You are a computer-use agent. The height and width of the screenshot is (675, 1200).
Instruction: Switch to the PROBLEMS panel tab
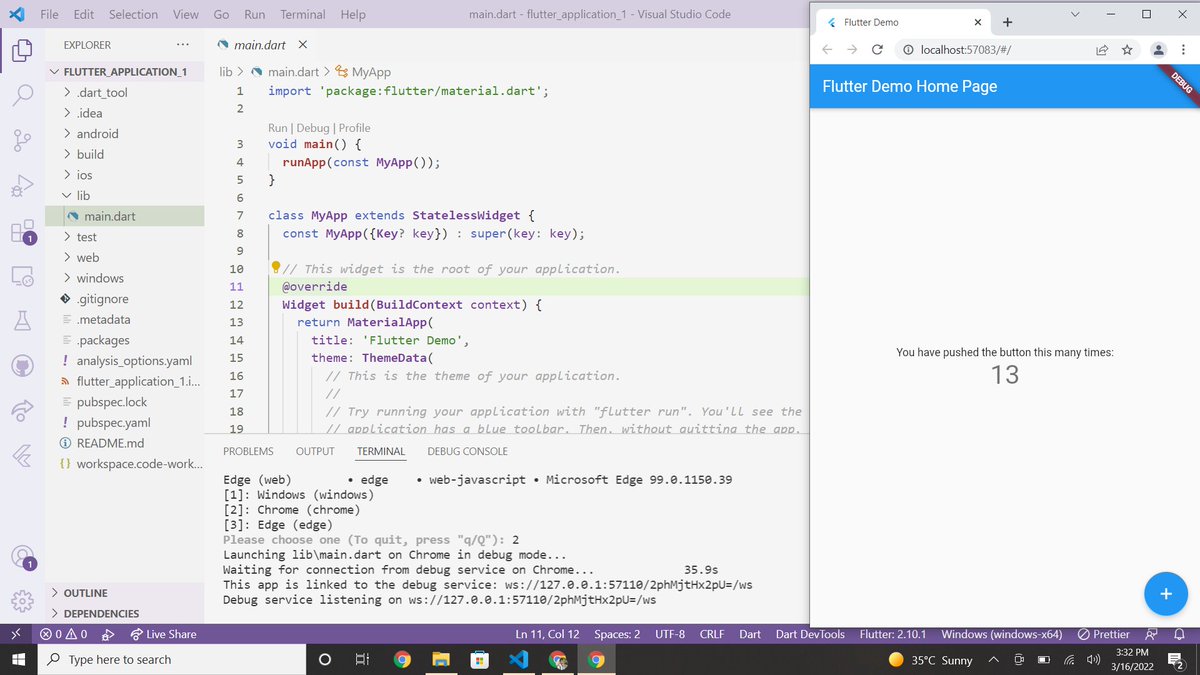[x=248, y=451]
